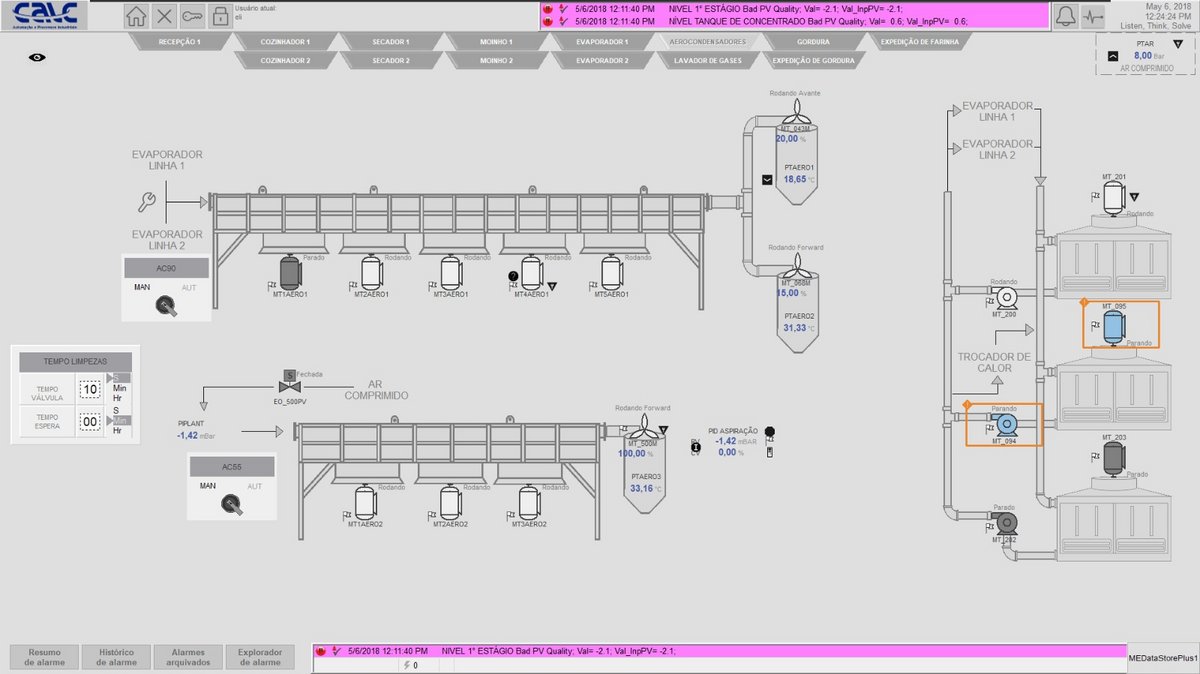This screenshot has height=674, width=1200.
Task: Open the alarm bell icon
Action: point(1066,16)
